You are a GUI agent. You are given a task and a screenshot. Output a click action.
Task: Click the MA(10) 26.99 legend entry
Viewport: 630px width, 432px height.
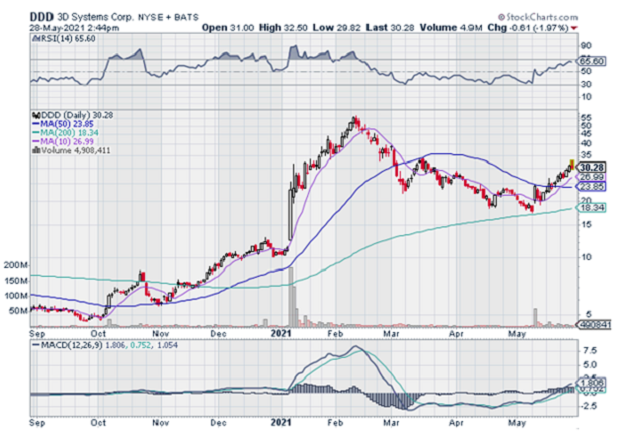point(63,141)
